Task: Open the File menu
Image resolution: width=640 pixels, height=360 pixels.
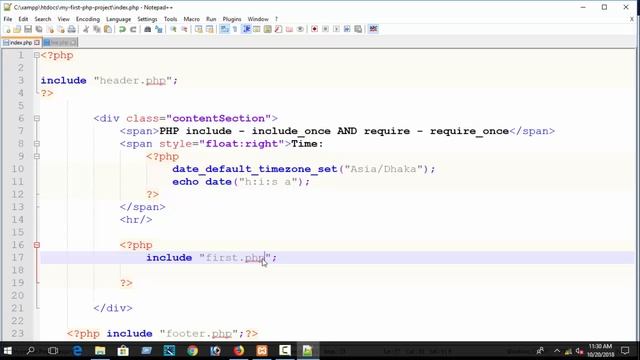Action: pyautogui.click(x=8, y=19)
